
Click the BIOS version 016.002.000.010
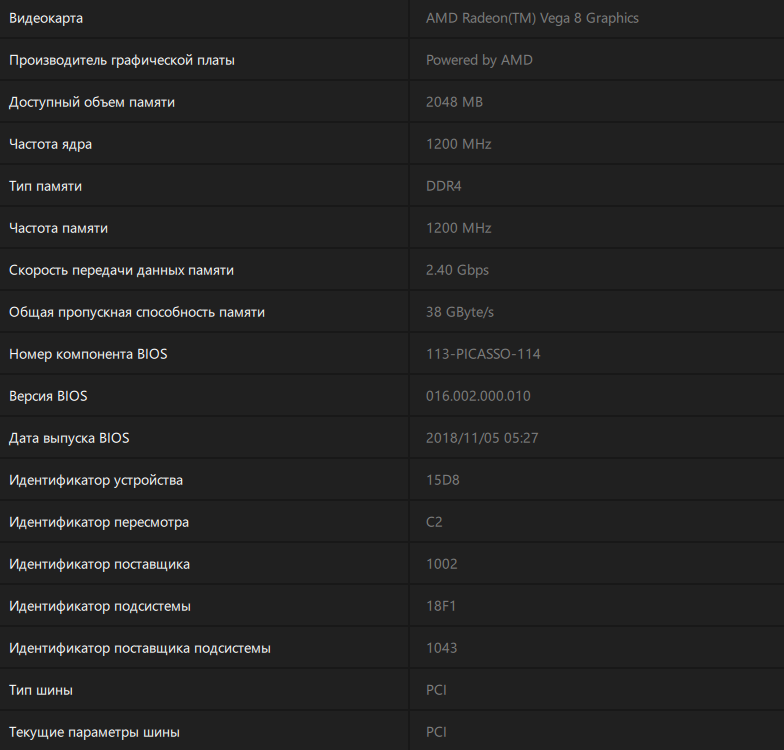tap(478, 396)
